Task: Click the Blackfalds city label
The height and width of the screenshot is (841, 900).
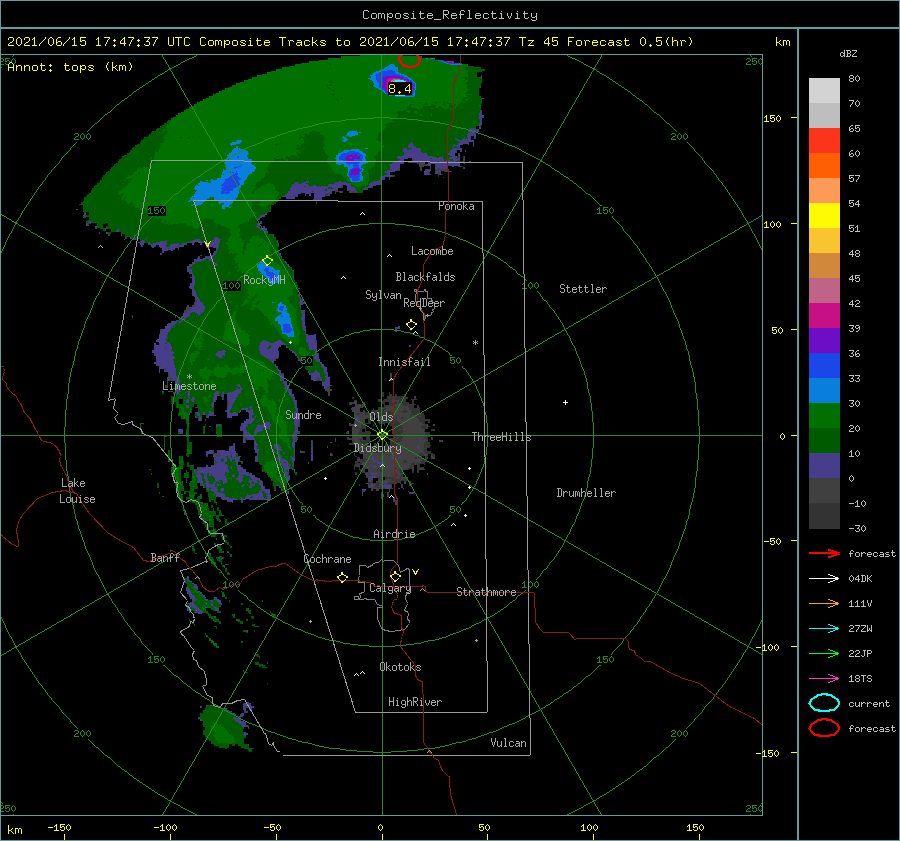Action: [425, 277]
